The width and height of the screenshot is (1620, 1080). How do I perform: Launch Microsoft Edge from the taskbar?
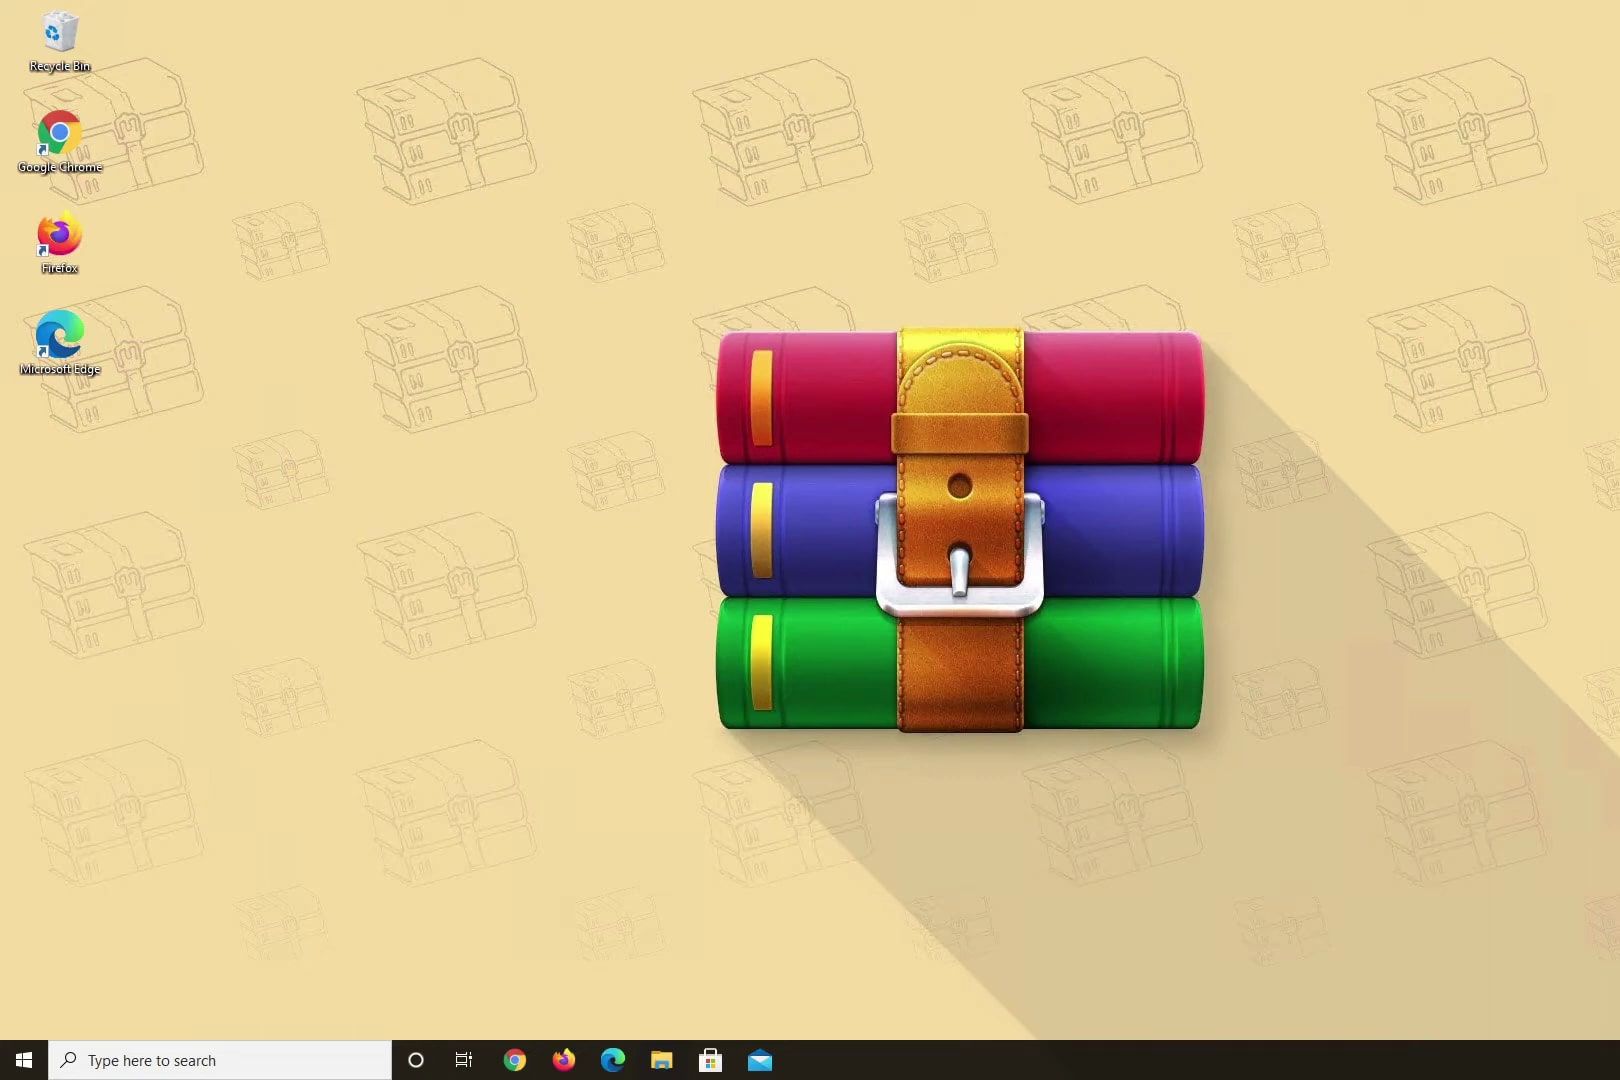click(x=613, y=1060)
